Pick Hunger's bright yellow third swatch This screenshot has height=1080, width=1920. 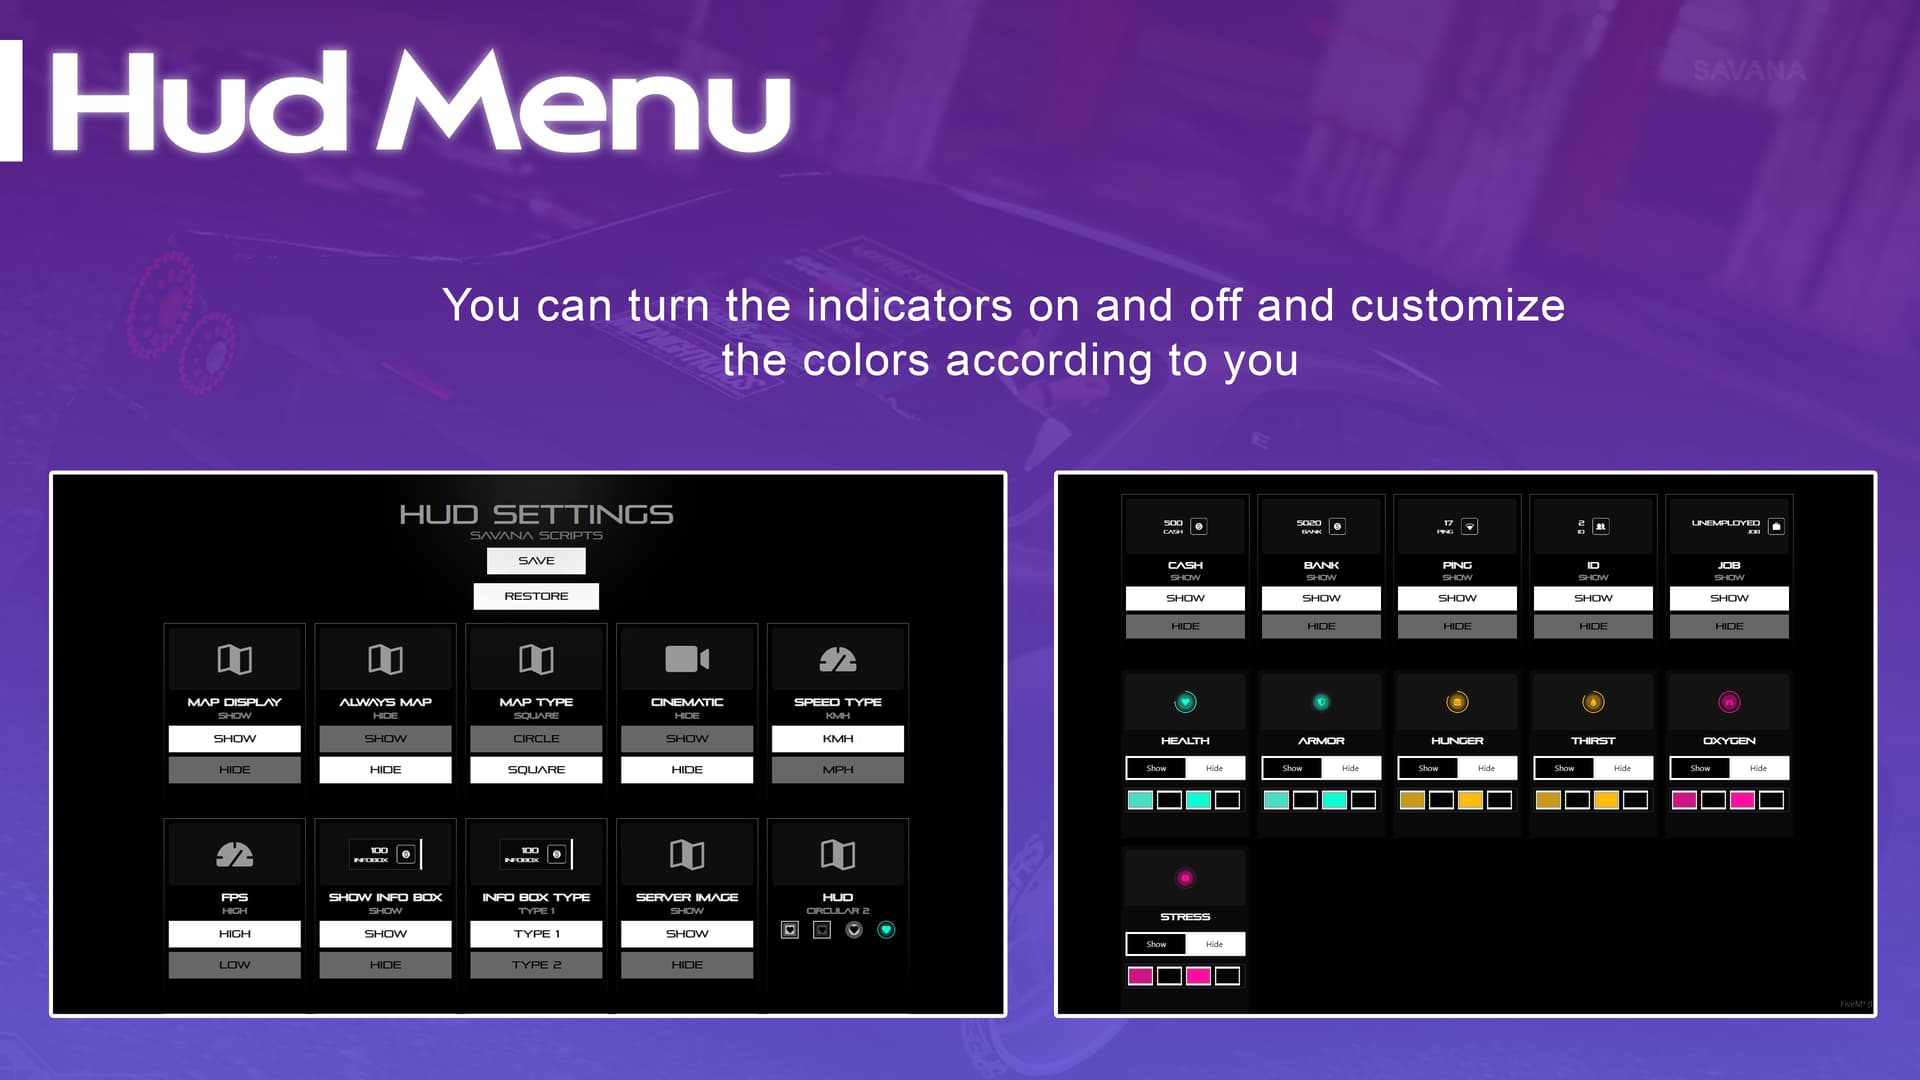(1470, 800)
